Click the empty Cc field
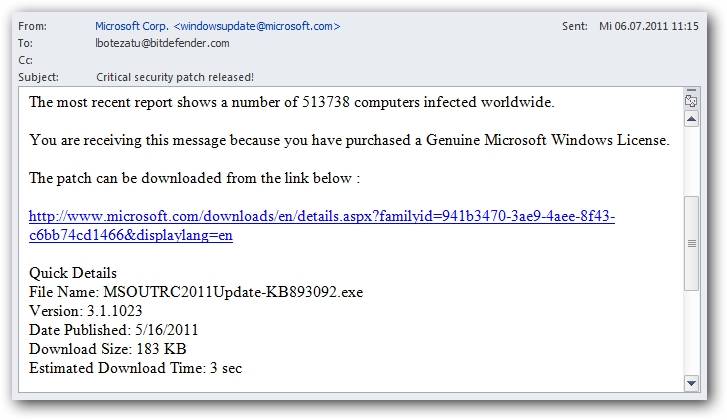The image size is (727, 420). (x=300, y=60)
